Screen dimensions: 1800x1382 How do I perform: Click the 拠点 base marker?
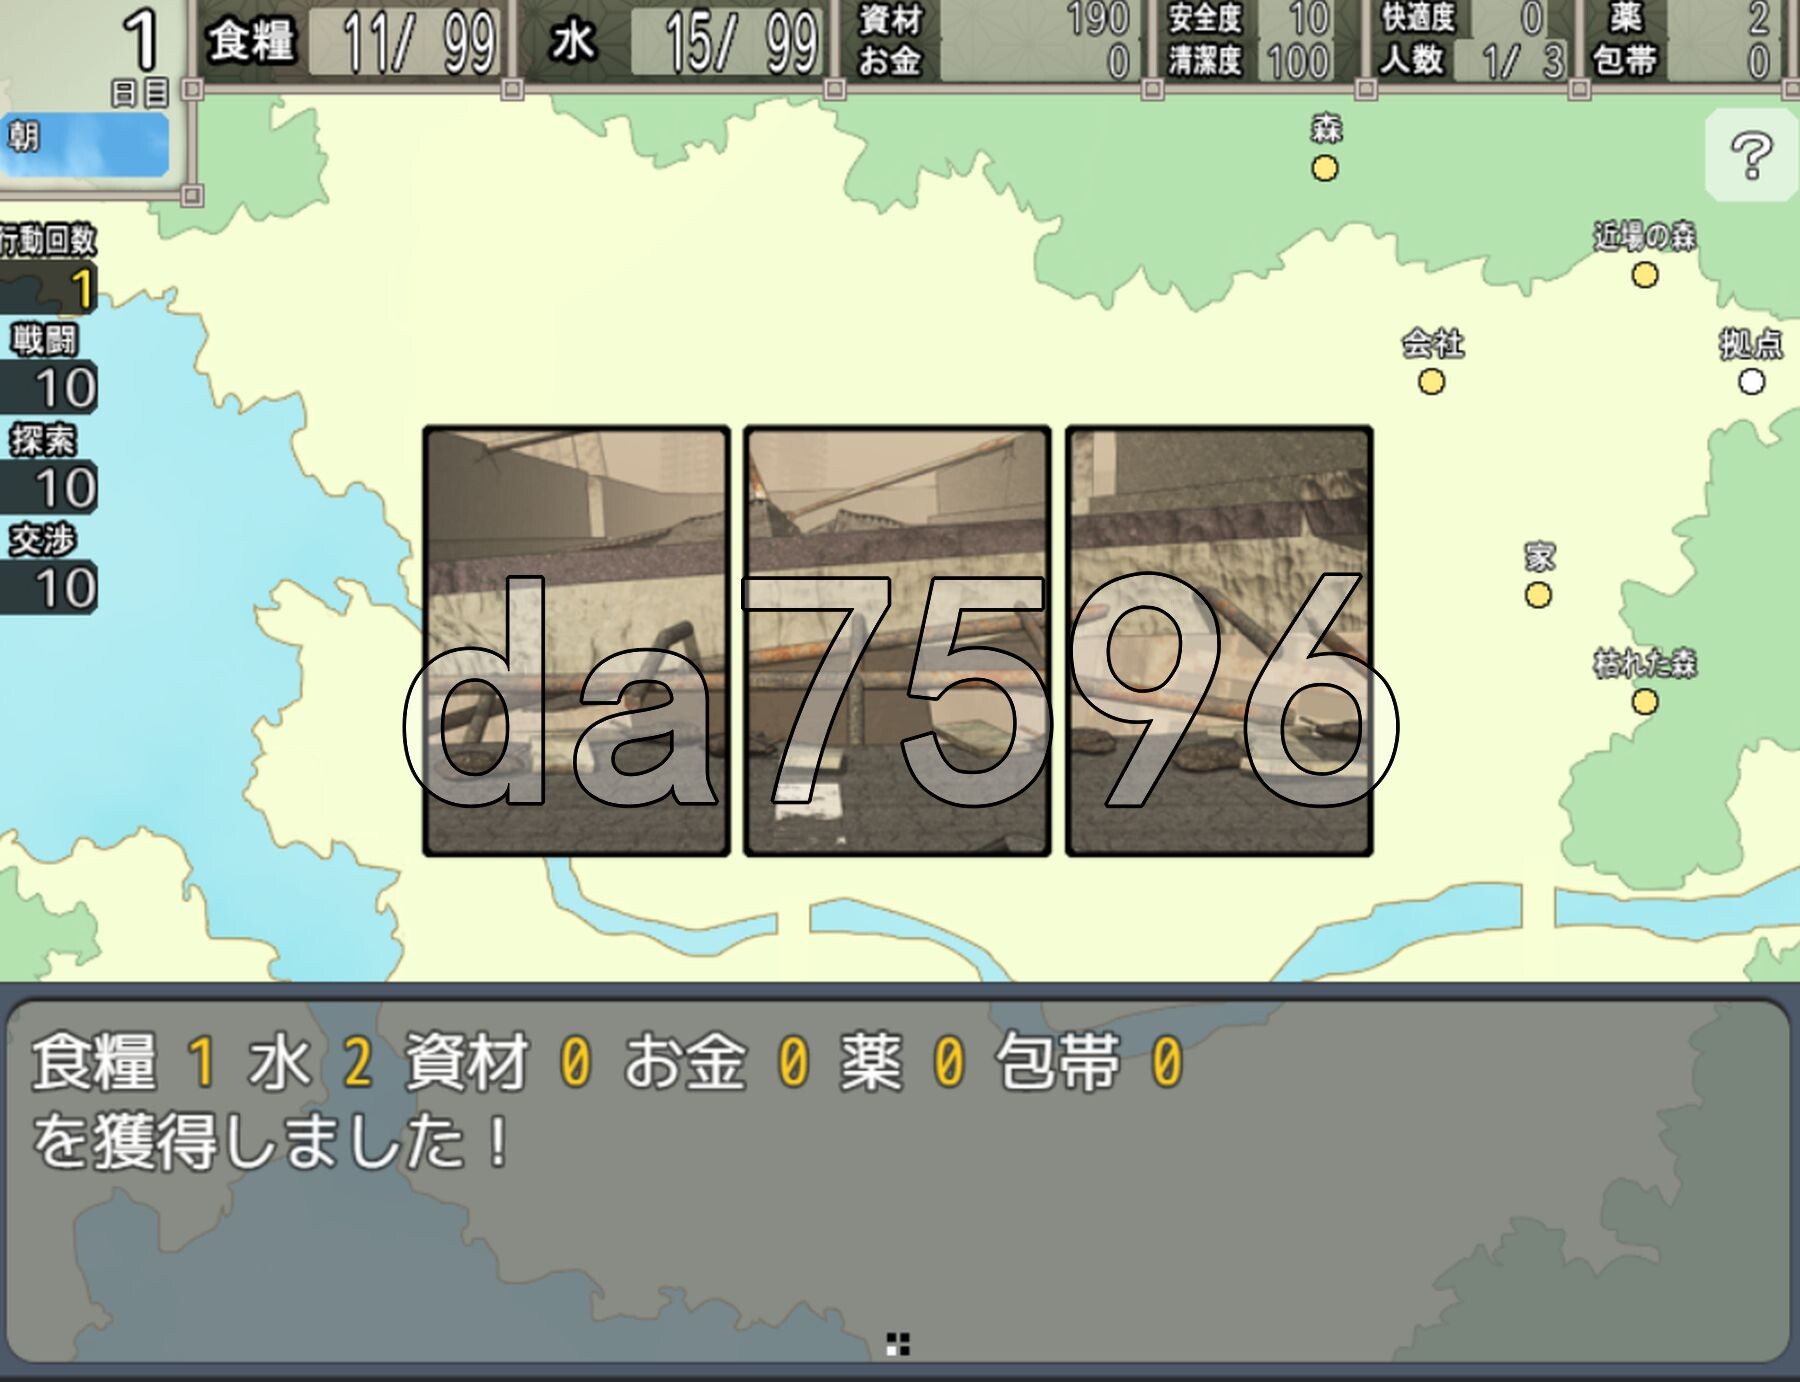click(x=1751, y=381)
